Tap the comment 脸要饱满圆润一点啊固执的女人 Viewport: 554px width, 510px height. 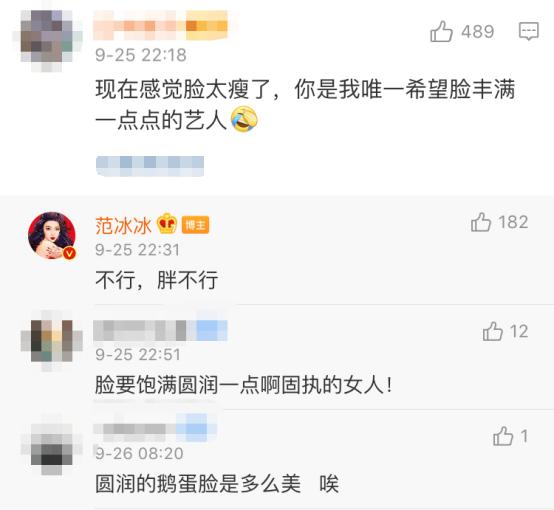pos(244,385)
